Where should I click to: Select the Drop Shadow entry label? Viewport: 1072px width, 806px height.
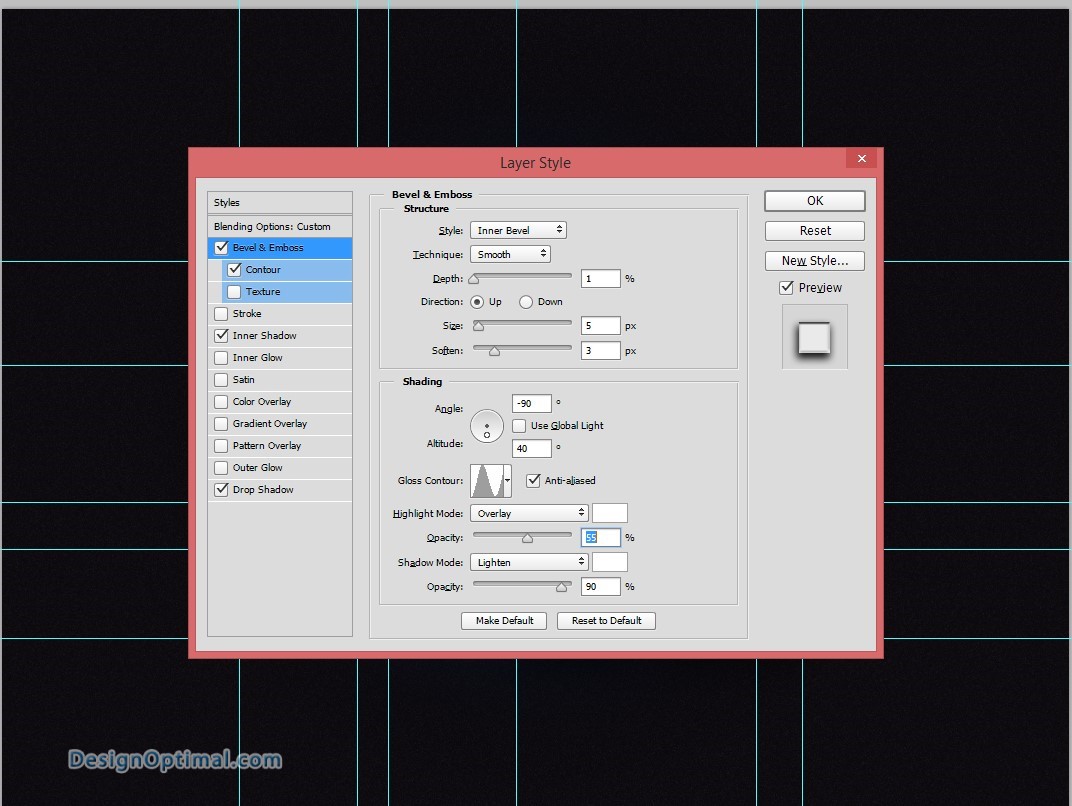[263, 489]
